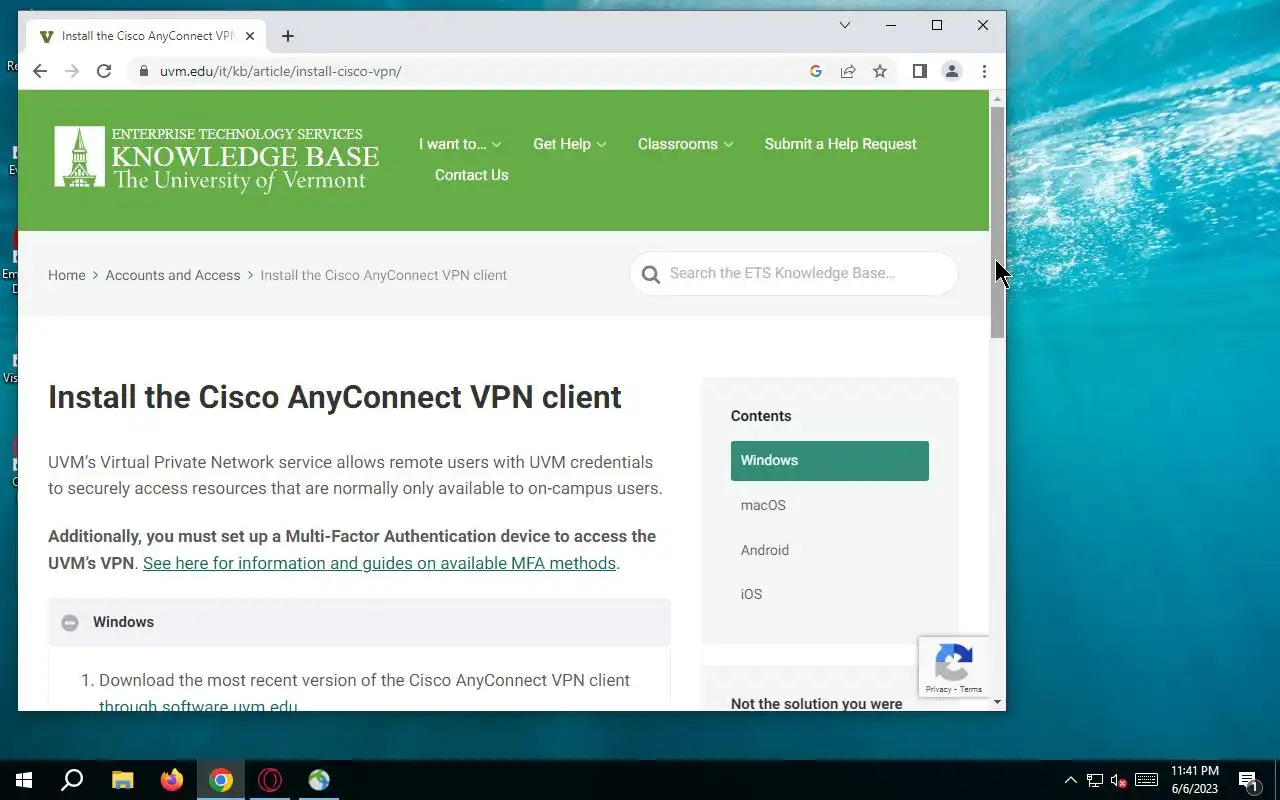Open the Windows Start menu

(x=24, y=780)
